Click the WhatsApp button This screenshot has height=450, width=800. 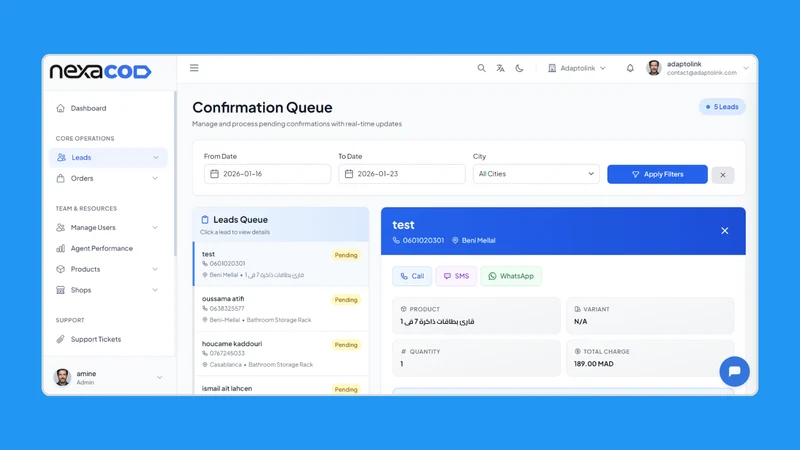511,276
